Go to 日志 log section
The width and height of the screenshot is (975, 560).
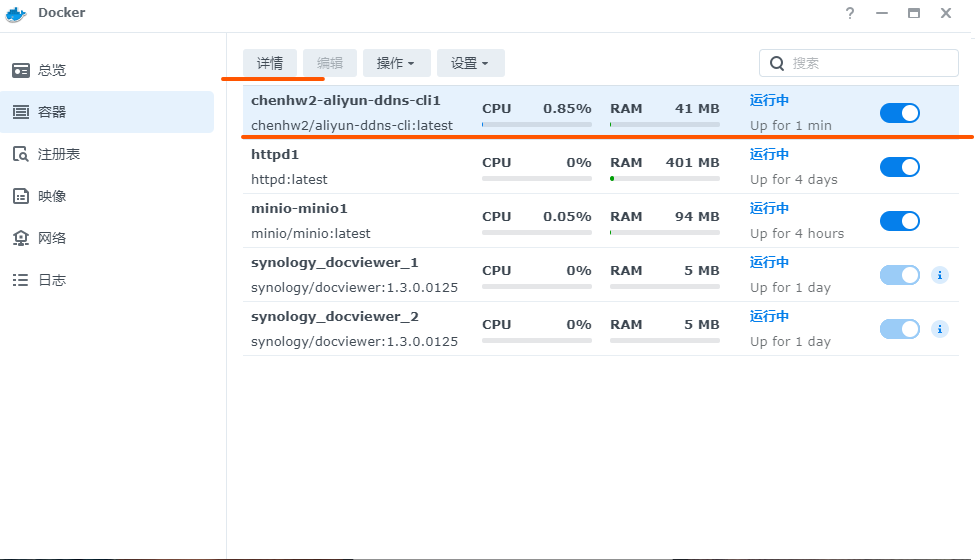pos(107,280)
